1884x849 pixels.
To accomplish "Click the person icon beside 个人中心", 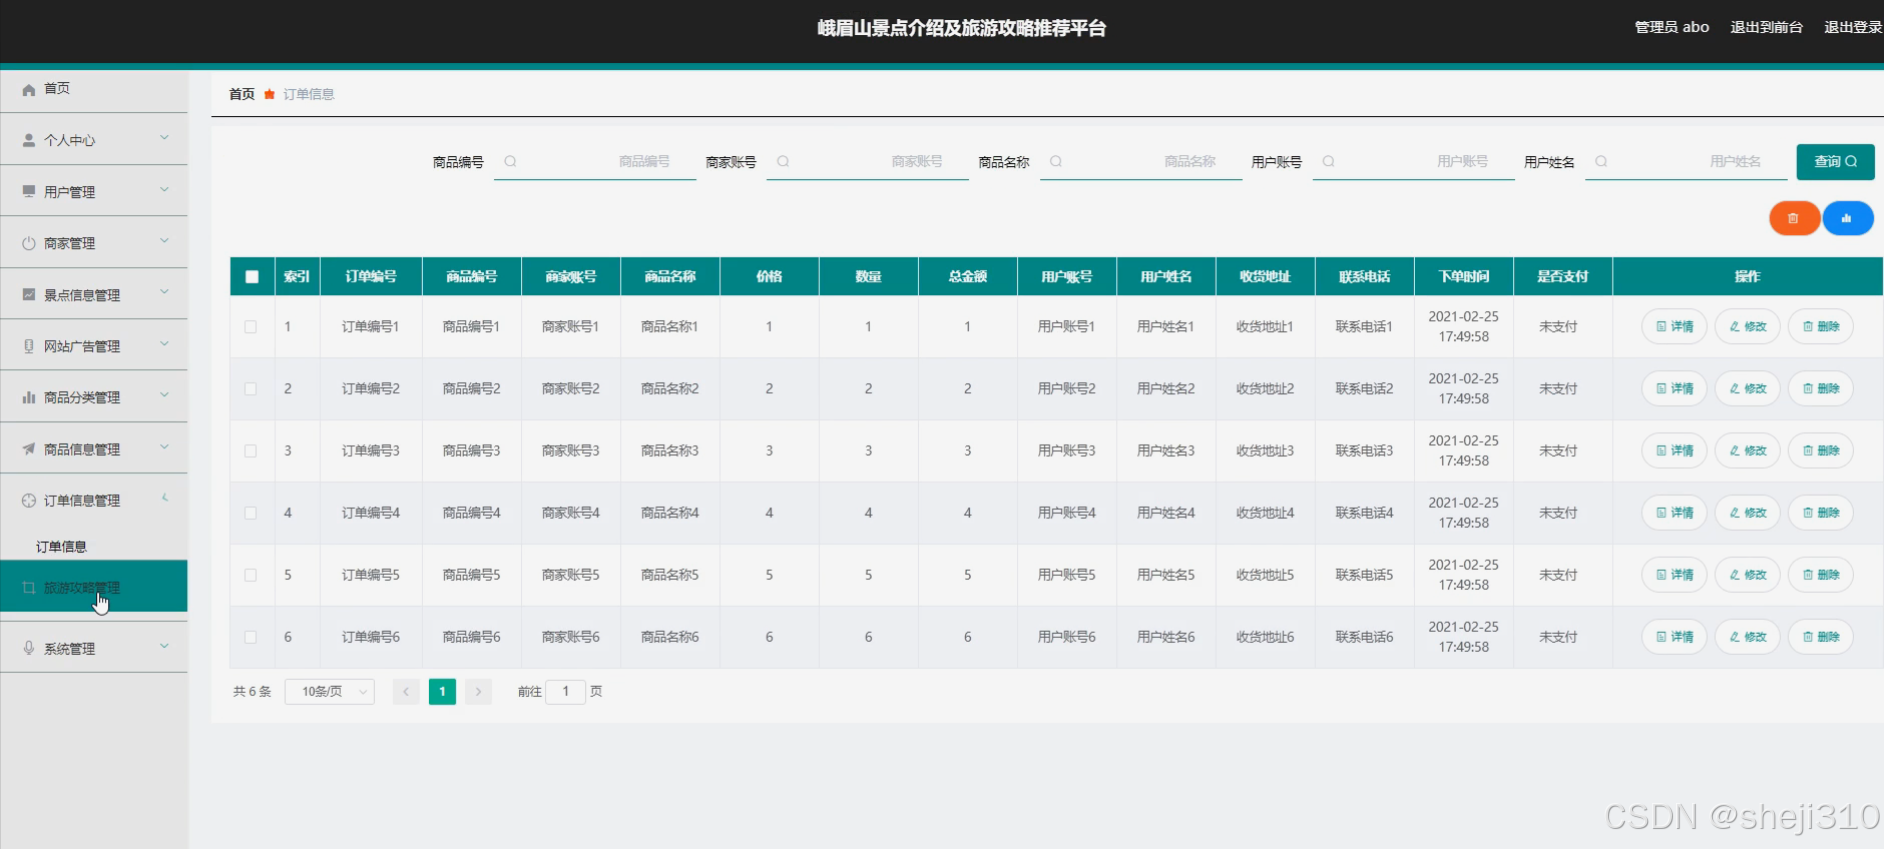I will pos(29,141).
